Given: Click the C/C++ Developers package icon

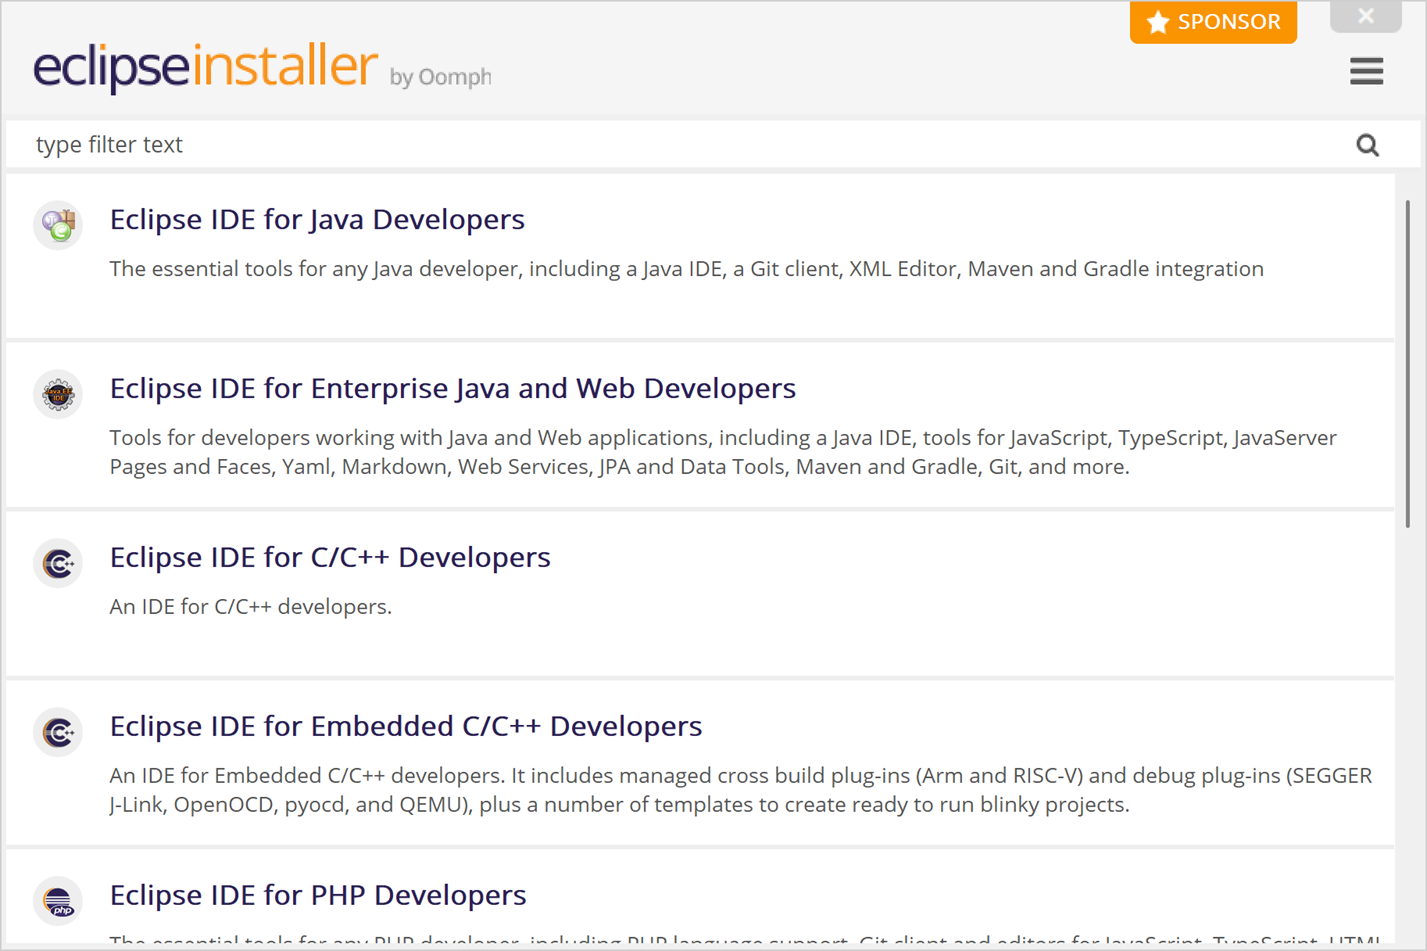Looking at the screenshot, I should tap(58, 563).
